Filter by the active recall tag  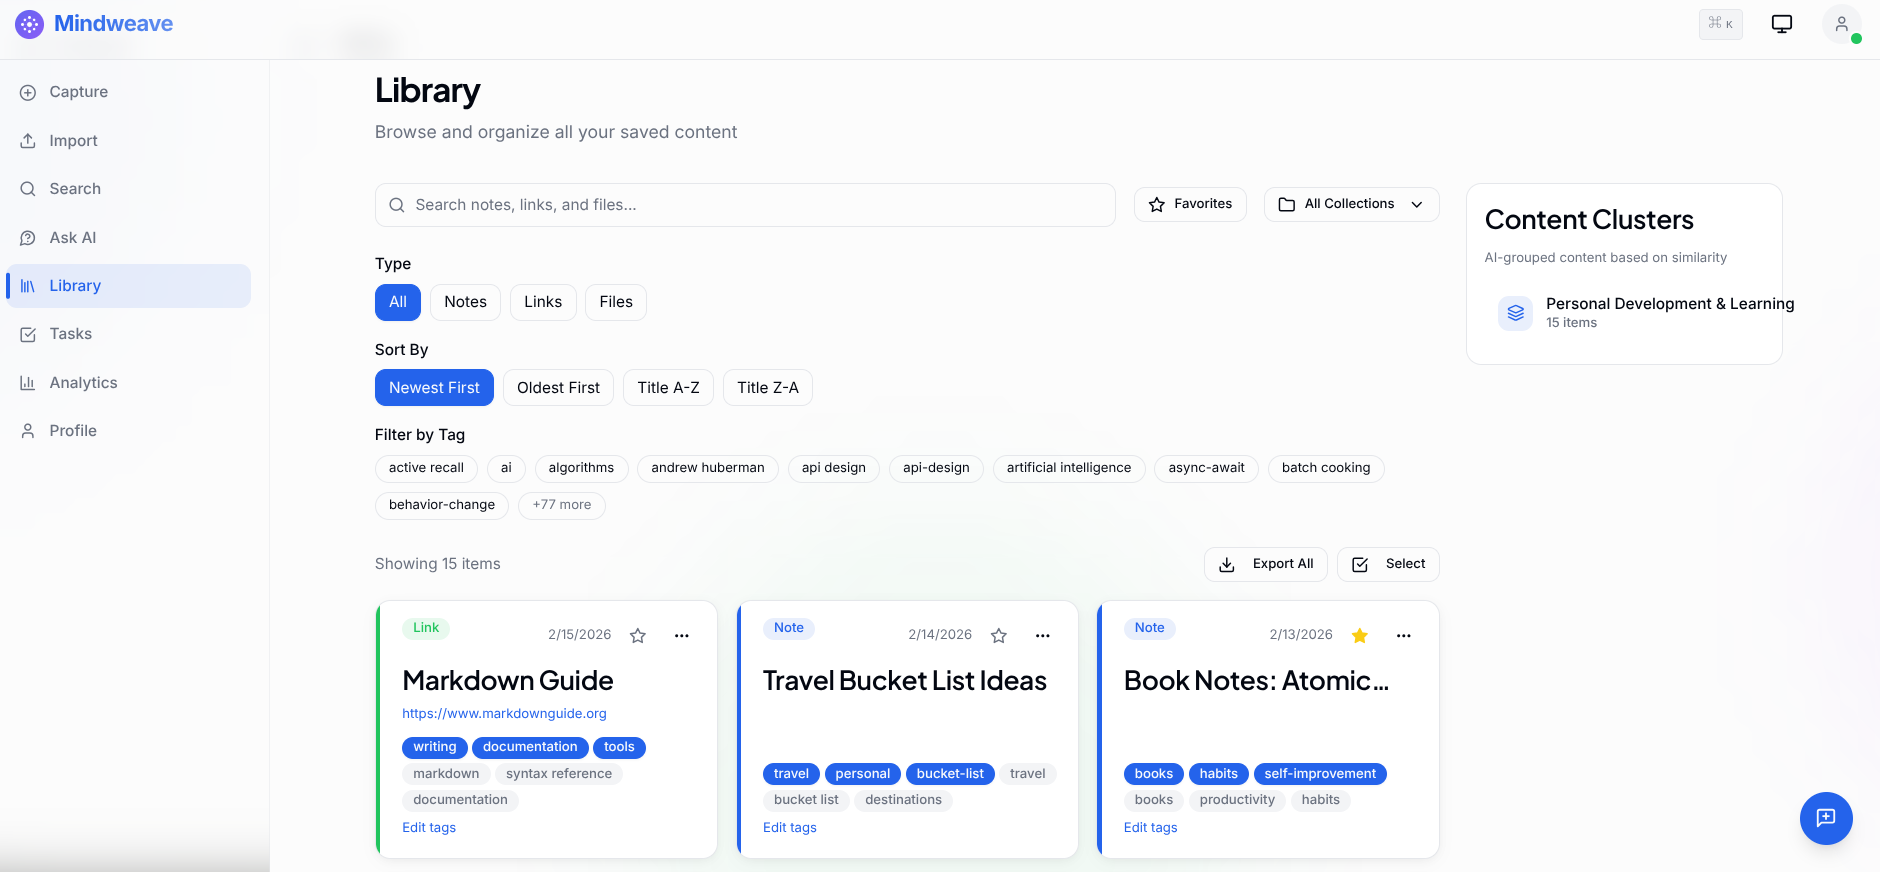(x=426, y=468)
